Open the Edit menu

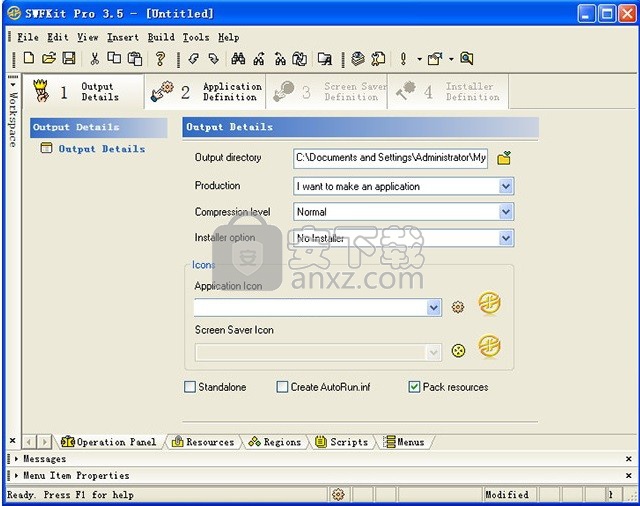point(58,37)
